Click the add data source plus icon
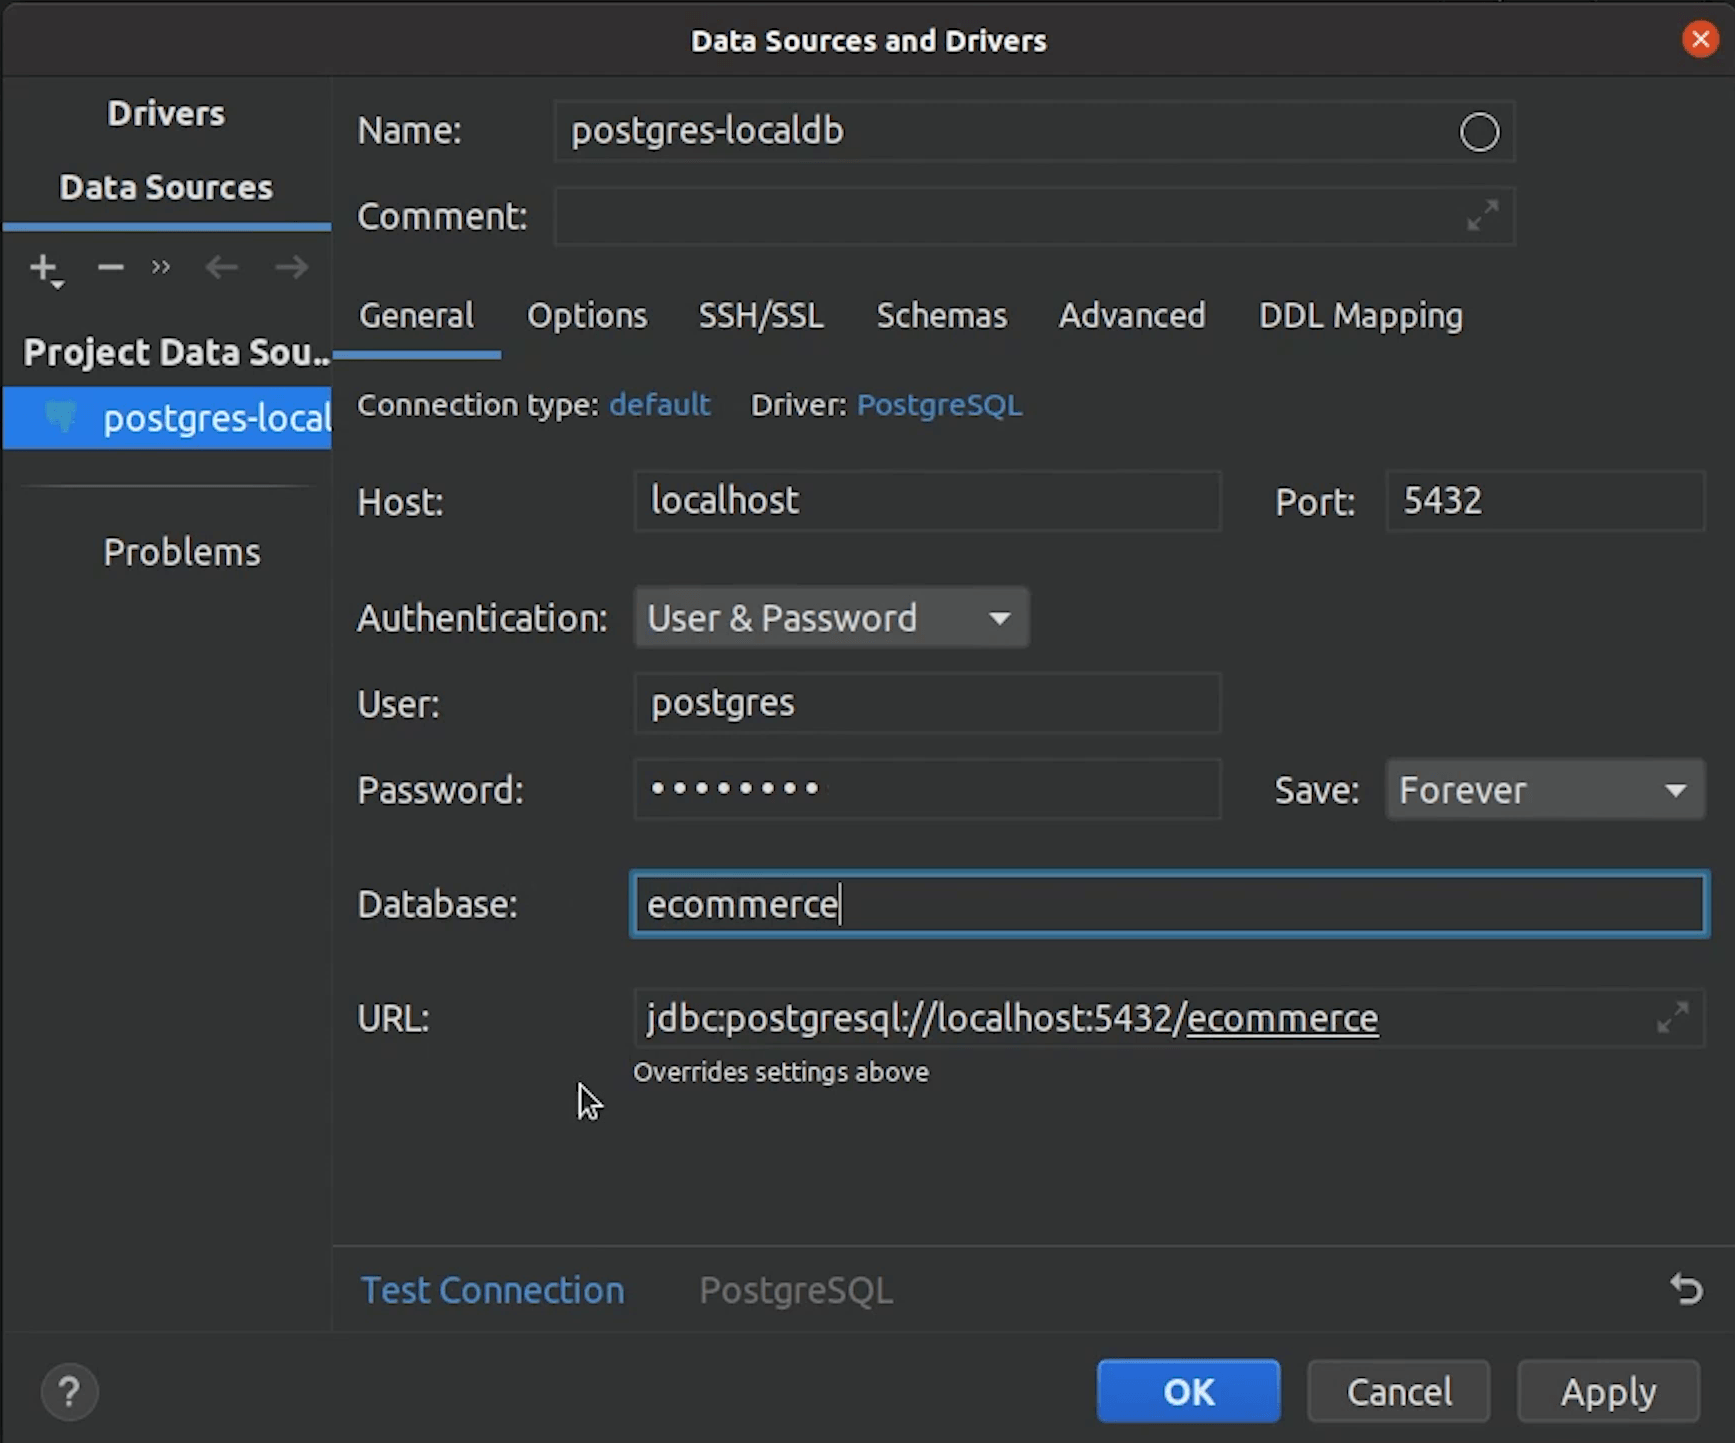 tap(44, 268)
